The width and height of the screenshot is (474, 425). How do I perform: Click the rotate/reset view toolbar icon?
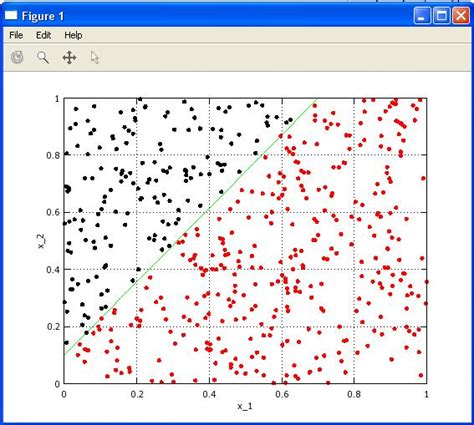(x=17, y=57)
